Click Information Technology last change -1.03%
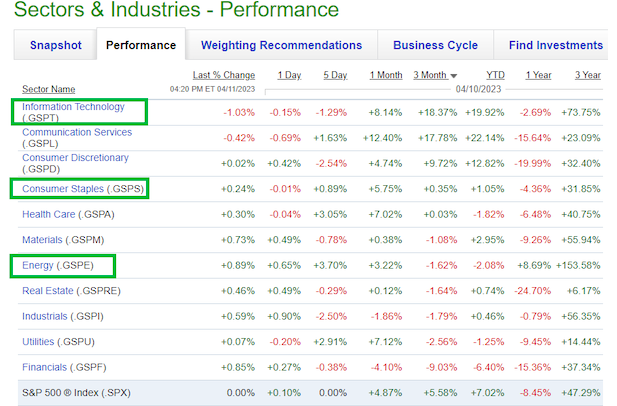Image resolution: width=617 pixels, height=406 pixels. 239,113
